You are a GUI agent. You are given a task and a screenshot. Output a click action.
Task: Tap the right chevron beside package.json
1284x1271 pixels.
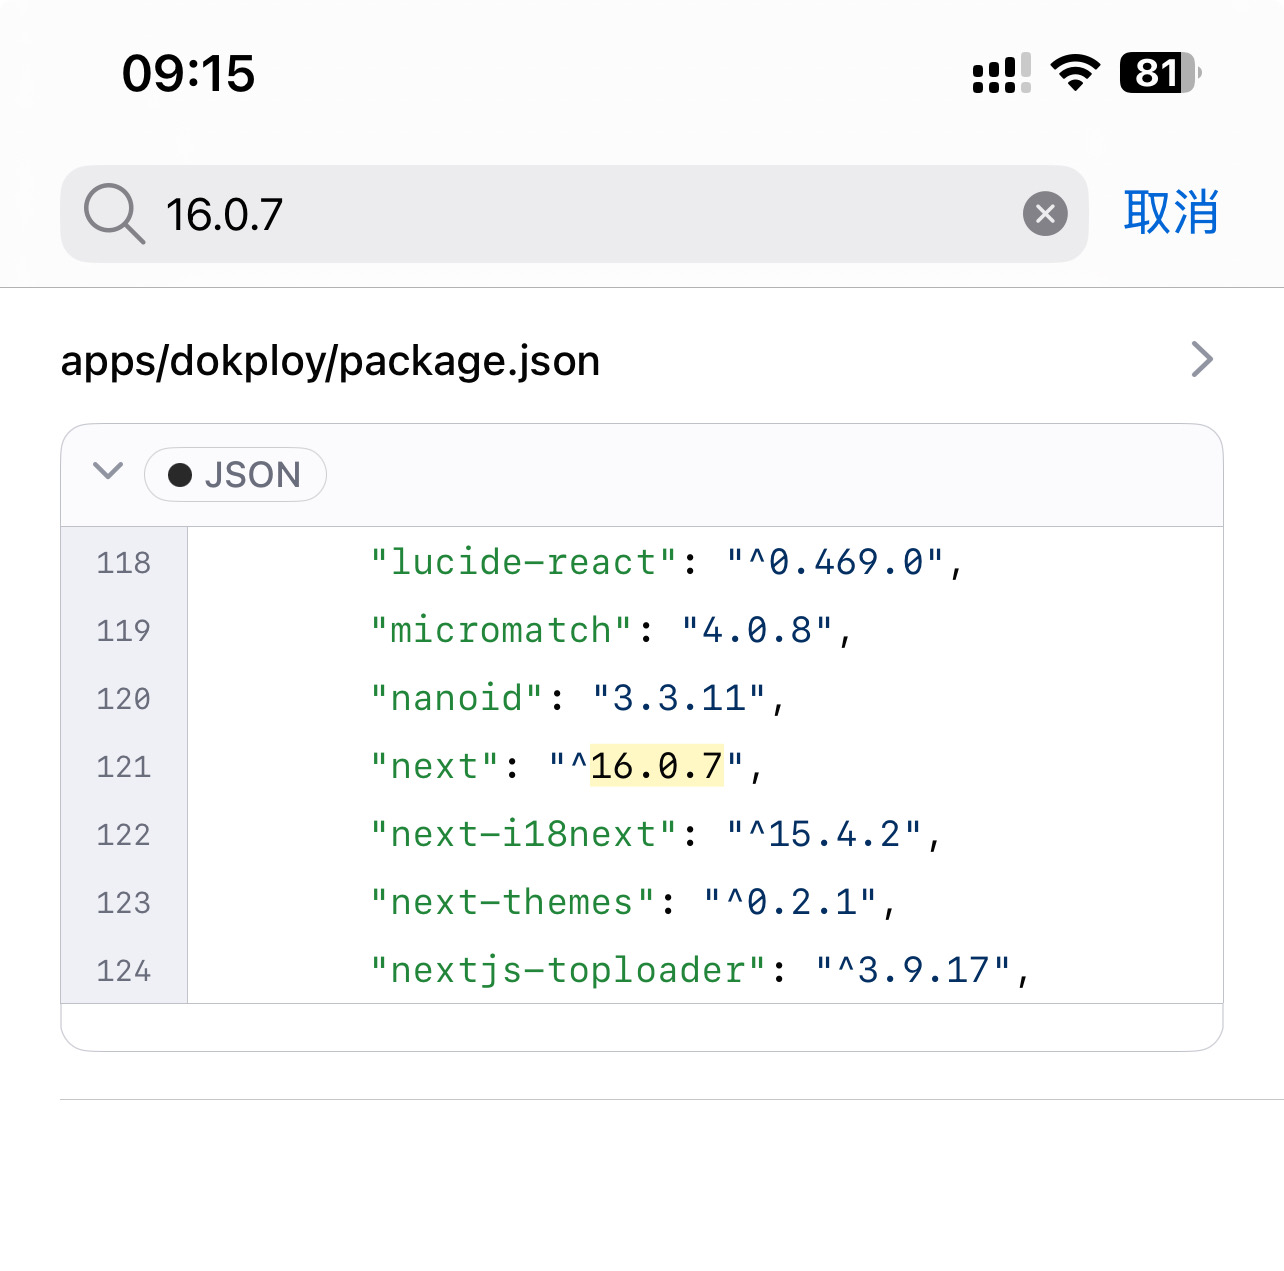click(x=1201, y=359)
